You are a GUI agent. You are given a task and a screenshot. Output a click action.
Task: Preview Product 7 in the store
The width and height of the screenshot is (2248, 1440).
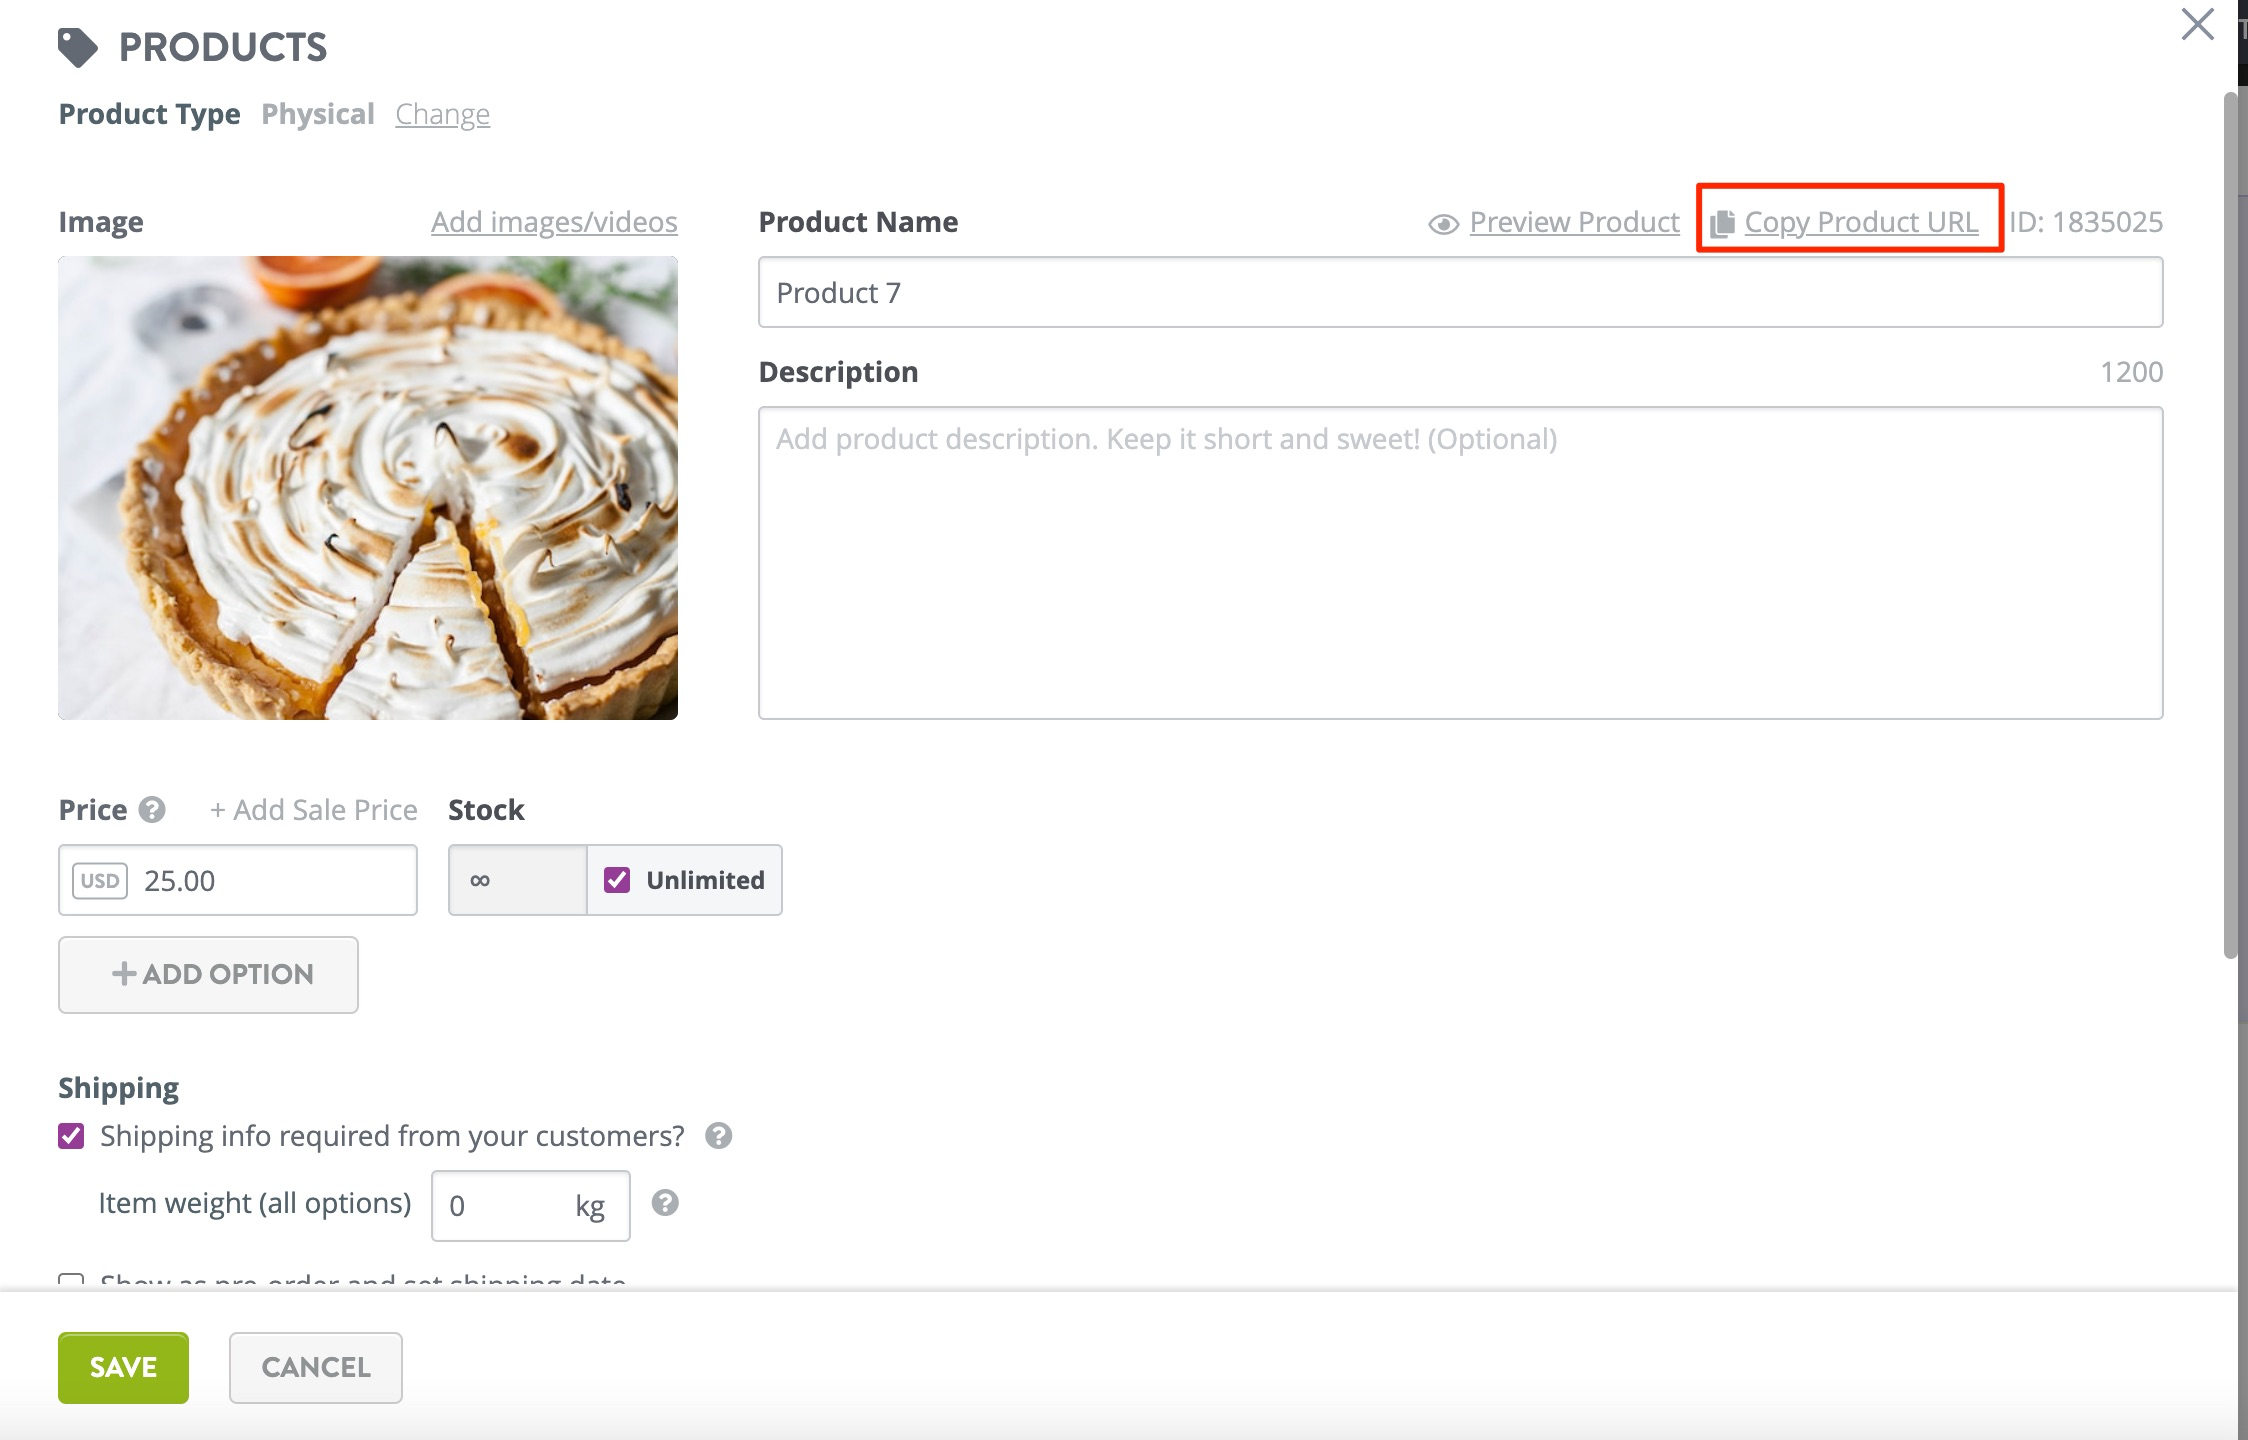click(x=1575, y=222)
